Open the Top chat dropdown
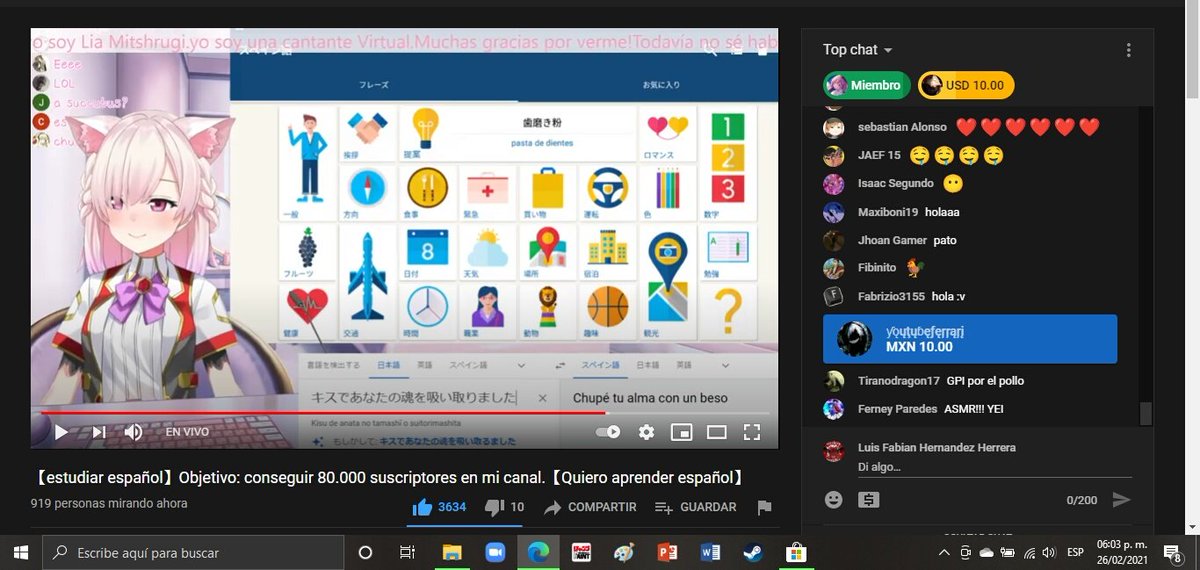 pos(858,50)
